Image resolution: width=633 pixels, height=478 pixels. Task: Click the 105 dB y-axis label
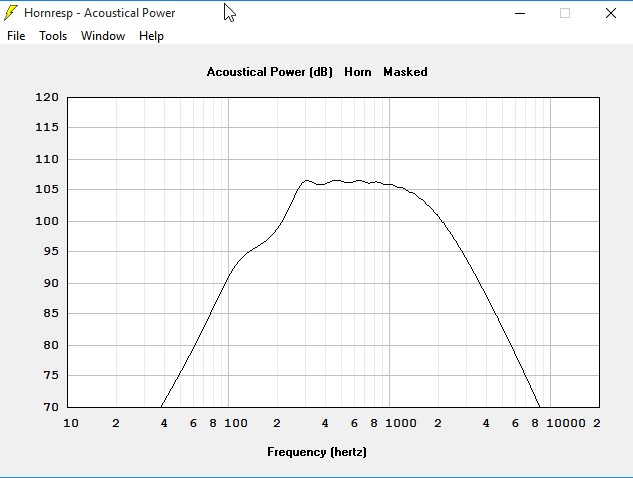tap(47, 189)
